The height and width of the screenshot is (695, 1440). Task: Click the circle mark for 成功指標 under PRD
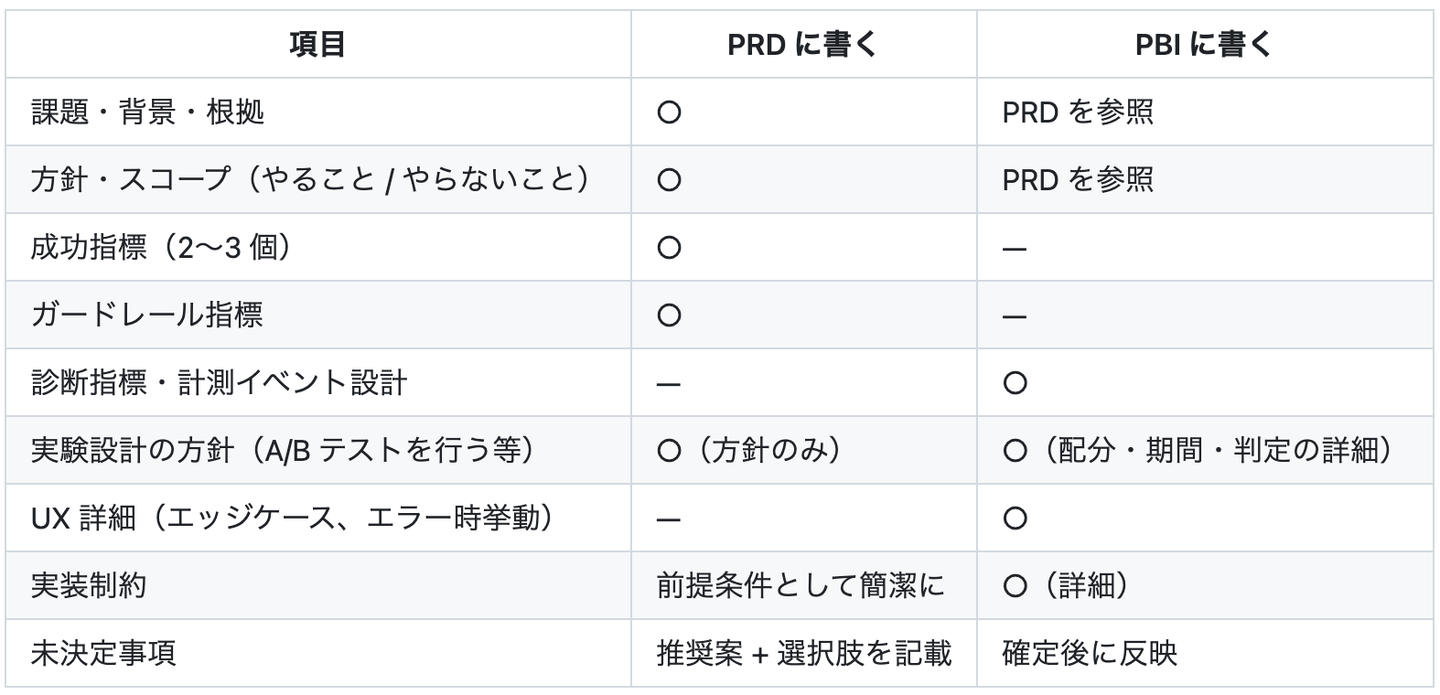[669, 248]
